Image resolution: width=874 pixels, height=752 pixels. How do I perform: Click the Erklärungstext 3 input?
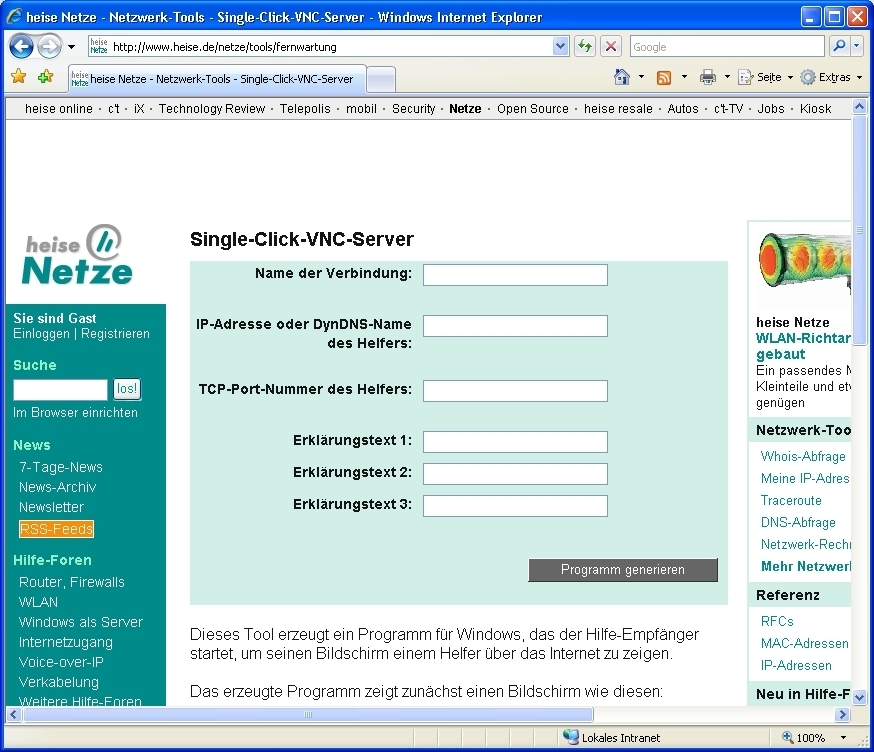(515, 506)
